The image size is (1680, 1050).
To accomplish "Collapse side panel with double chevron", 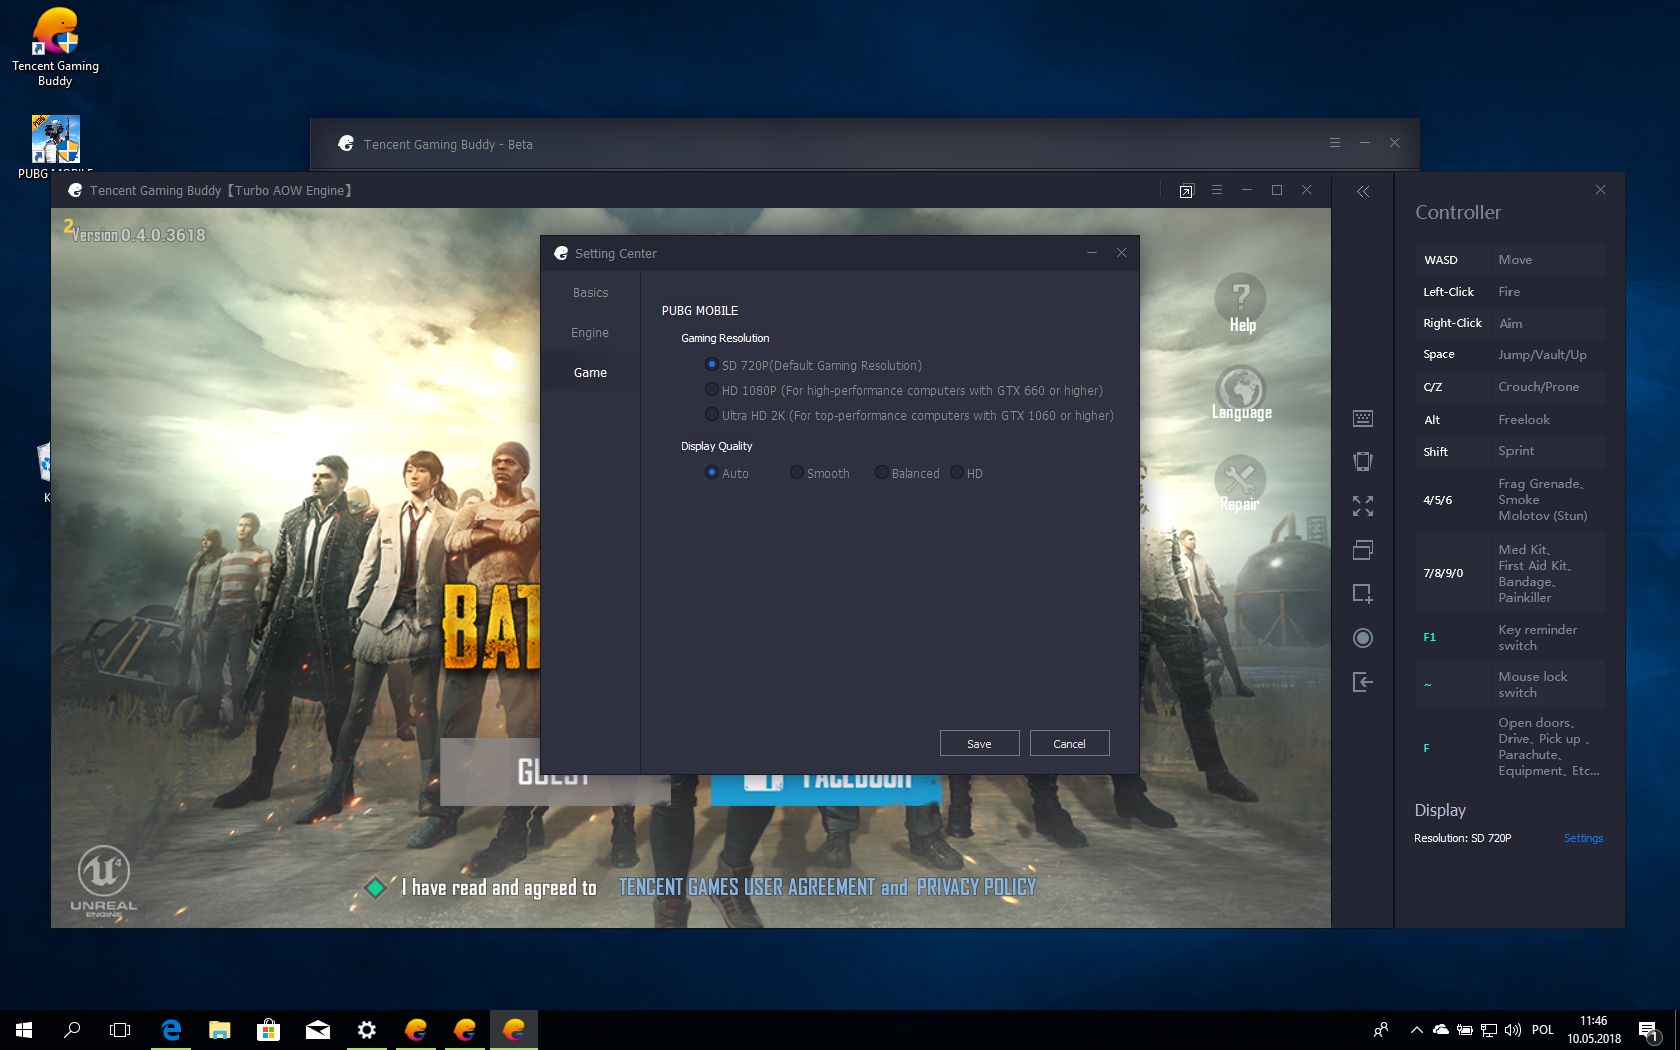I will [1362, 191].
